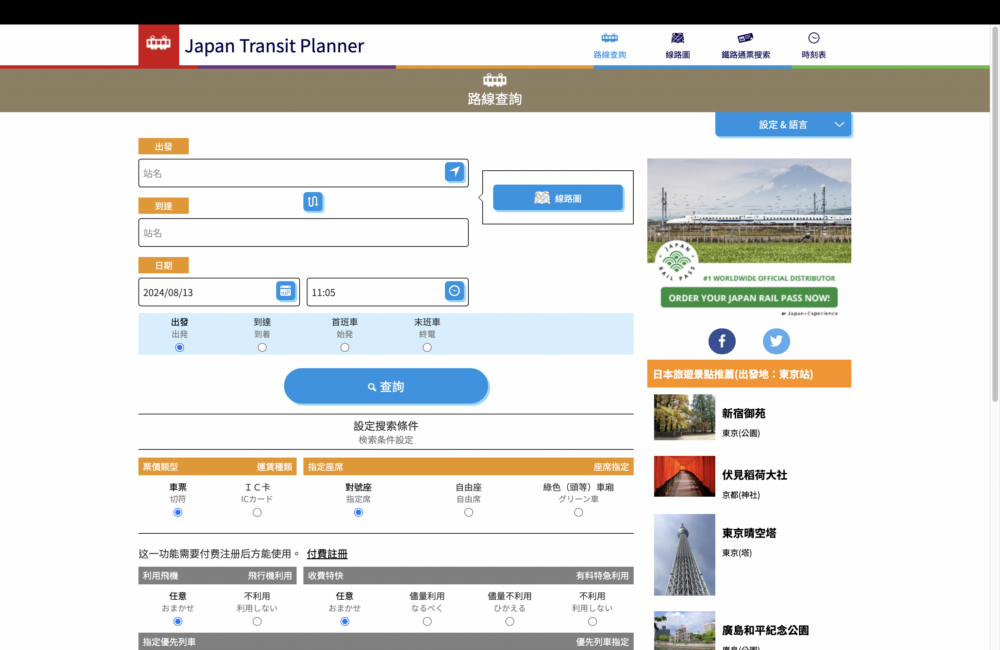Choose IC卡 fare type radio button

coord(257,512)
